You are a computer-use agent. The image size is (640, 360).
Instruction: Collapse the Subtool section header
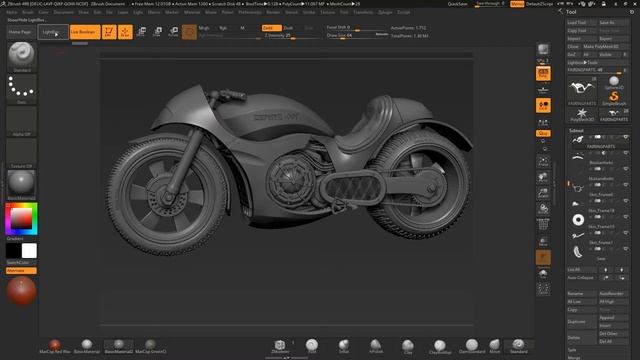pos(576,130)
